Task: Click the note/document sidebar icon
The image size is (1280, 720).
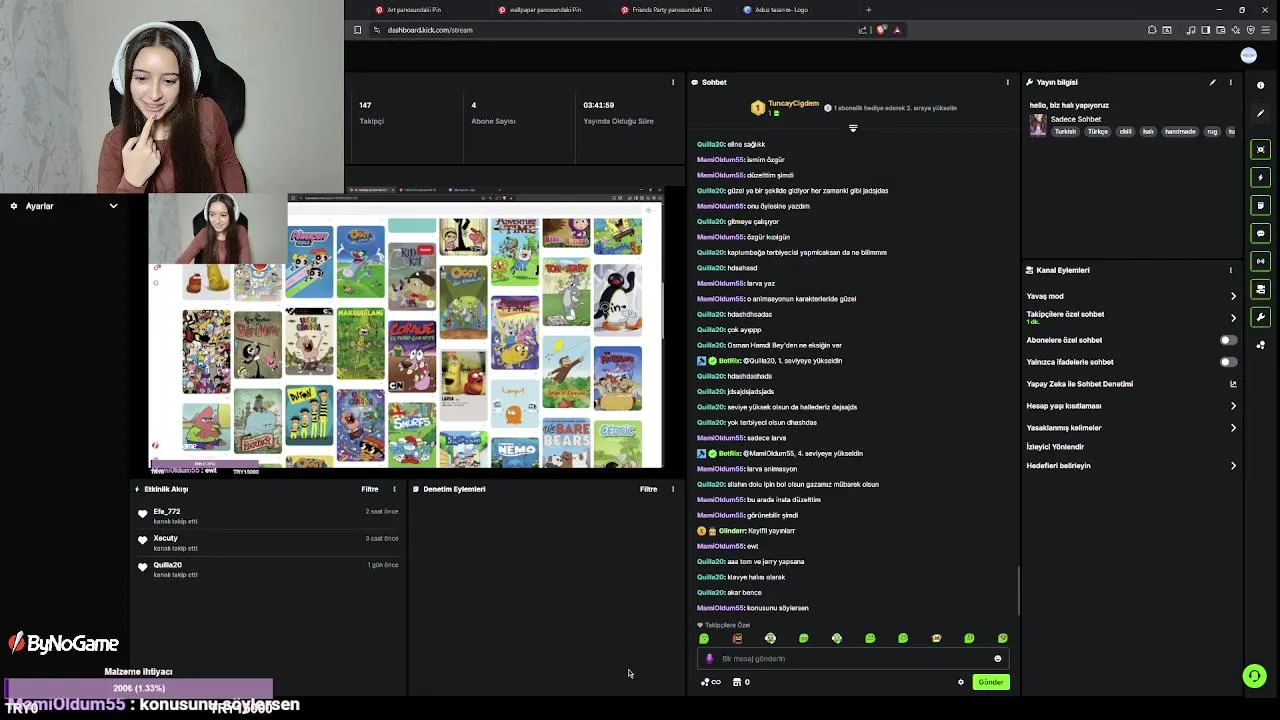Action: [x=1260, y=205]
